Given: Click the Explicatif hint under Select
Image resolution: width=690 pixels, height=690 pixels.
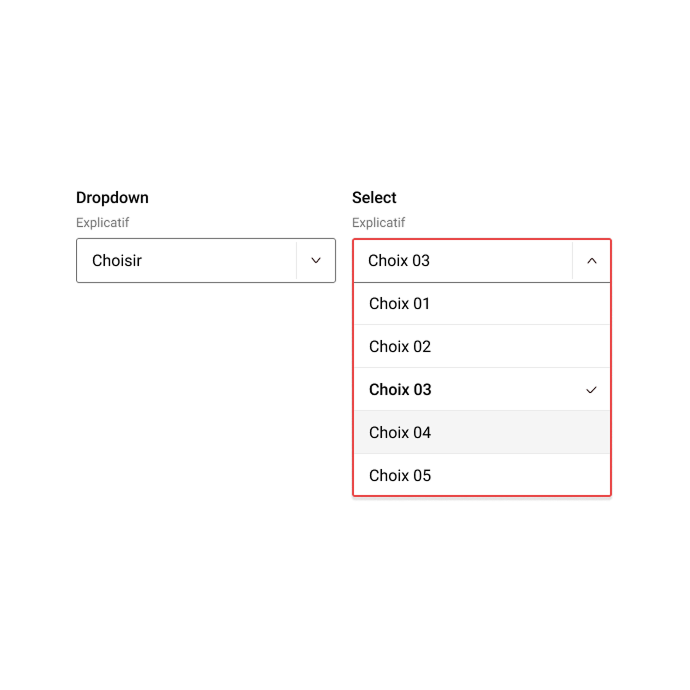Looking at the screenshot, I should click(379, 223).
